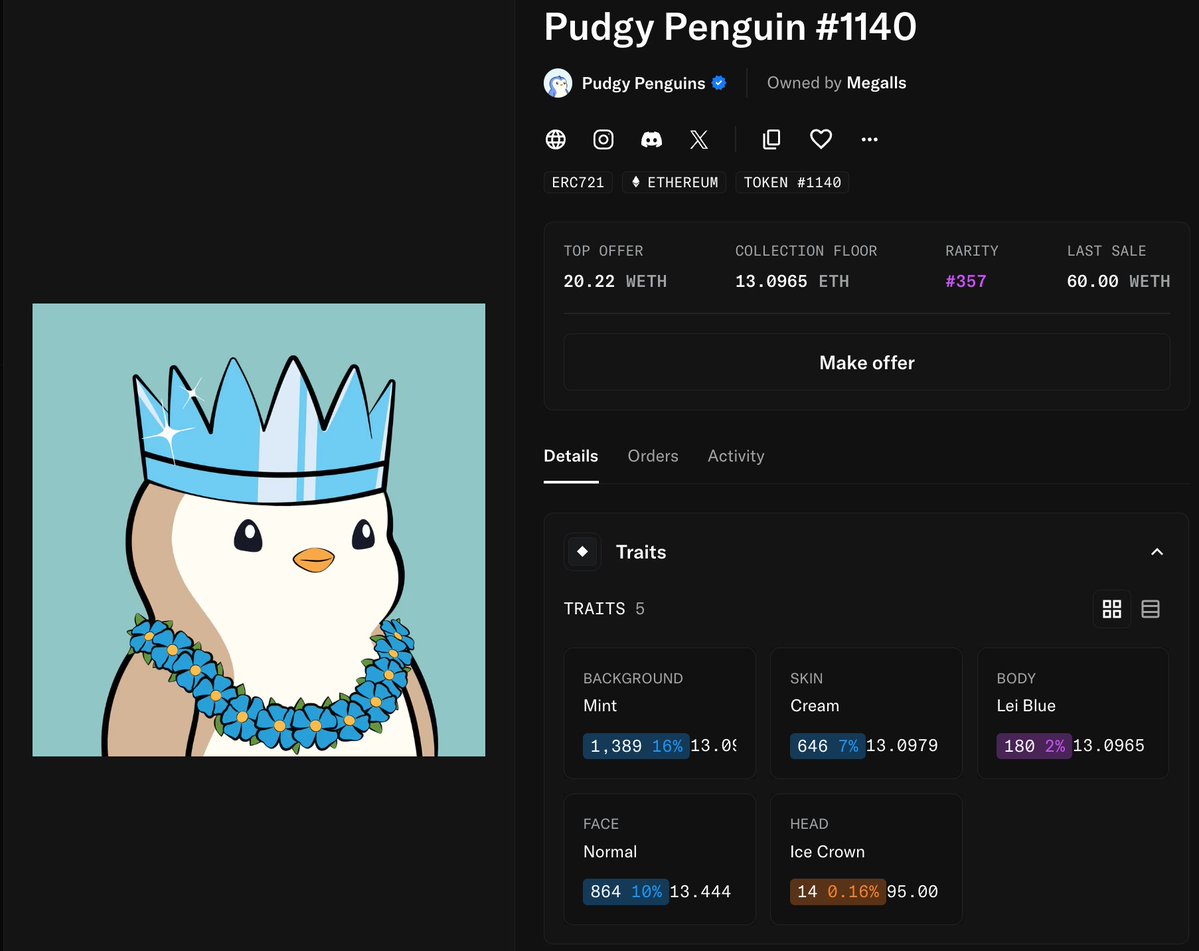
Task: Click the last sale 60.00 WETH
Action: [x=1118, y=281]
